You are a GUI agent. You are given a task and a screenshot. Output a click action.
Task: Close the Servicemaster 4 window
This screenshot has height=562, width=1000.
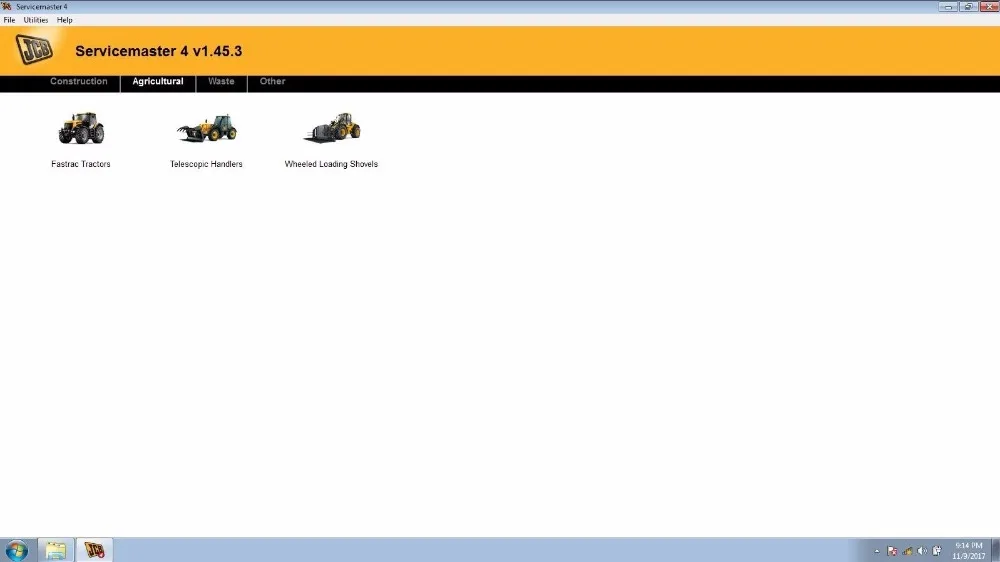[x=989, y=6]
